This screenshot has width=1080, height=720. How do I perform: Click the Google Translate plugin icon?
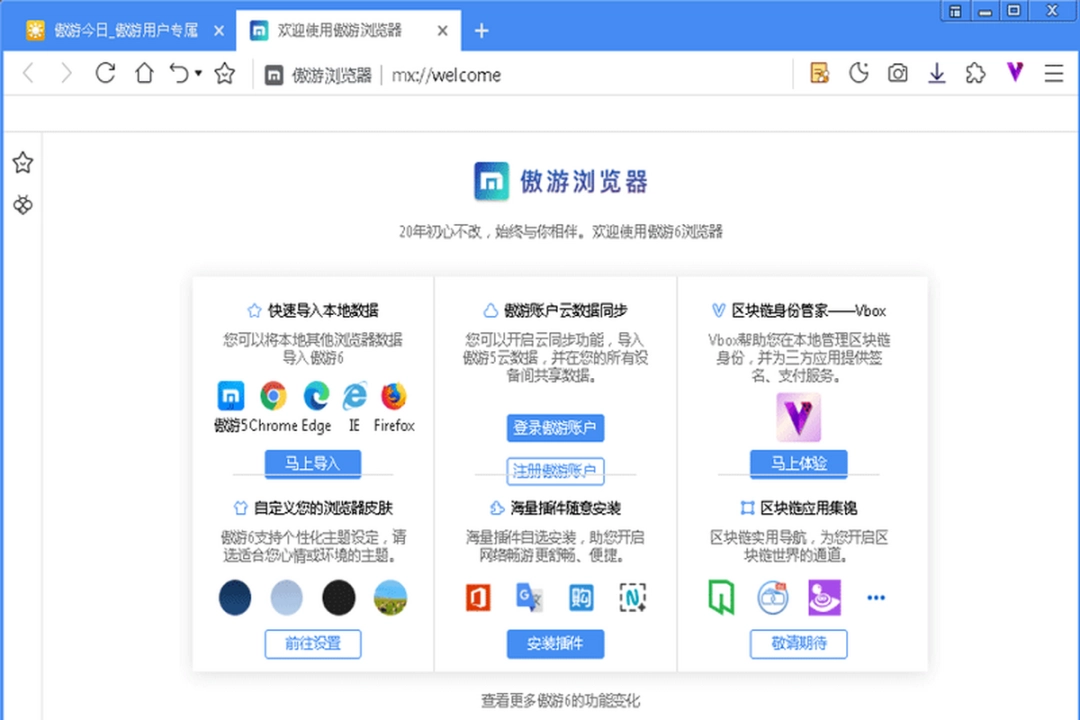pyautogui.click(x=529, y=597)
